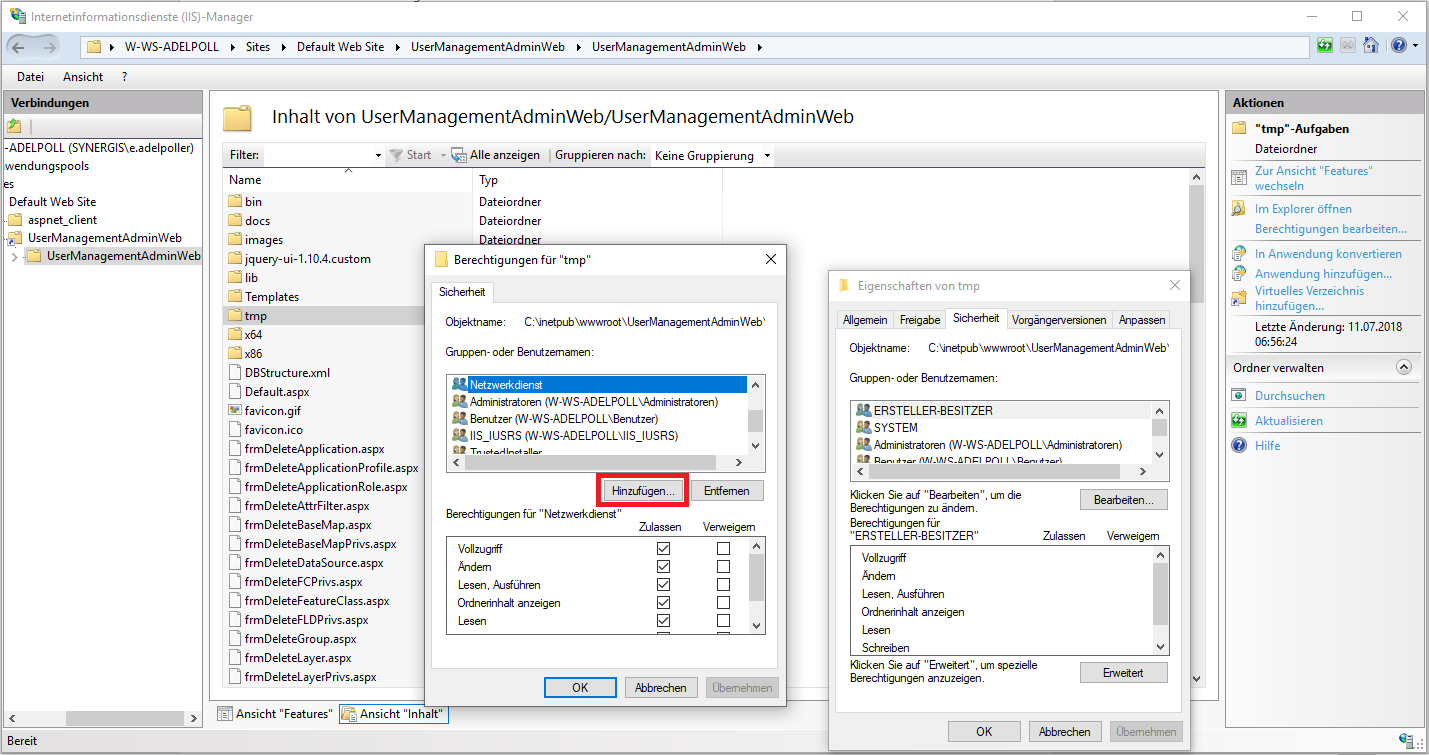This screenshot has height=755, width=1429.
Task: Click the 'Alle anzeigen' filter icon
Action: click(458, 154)
